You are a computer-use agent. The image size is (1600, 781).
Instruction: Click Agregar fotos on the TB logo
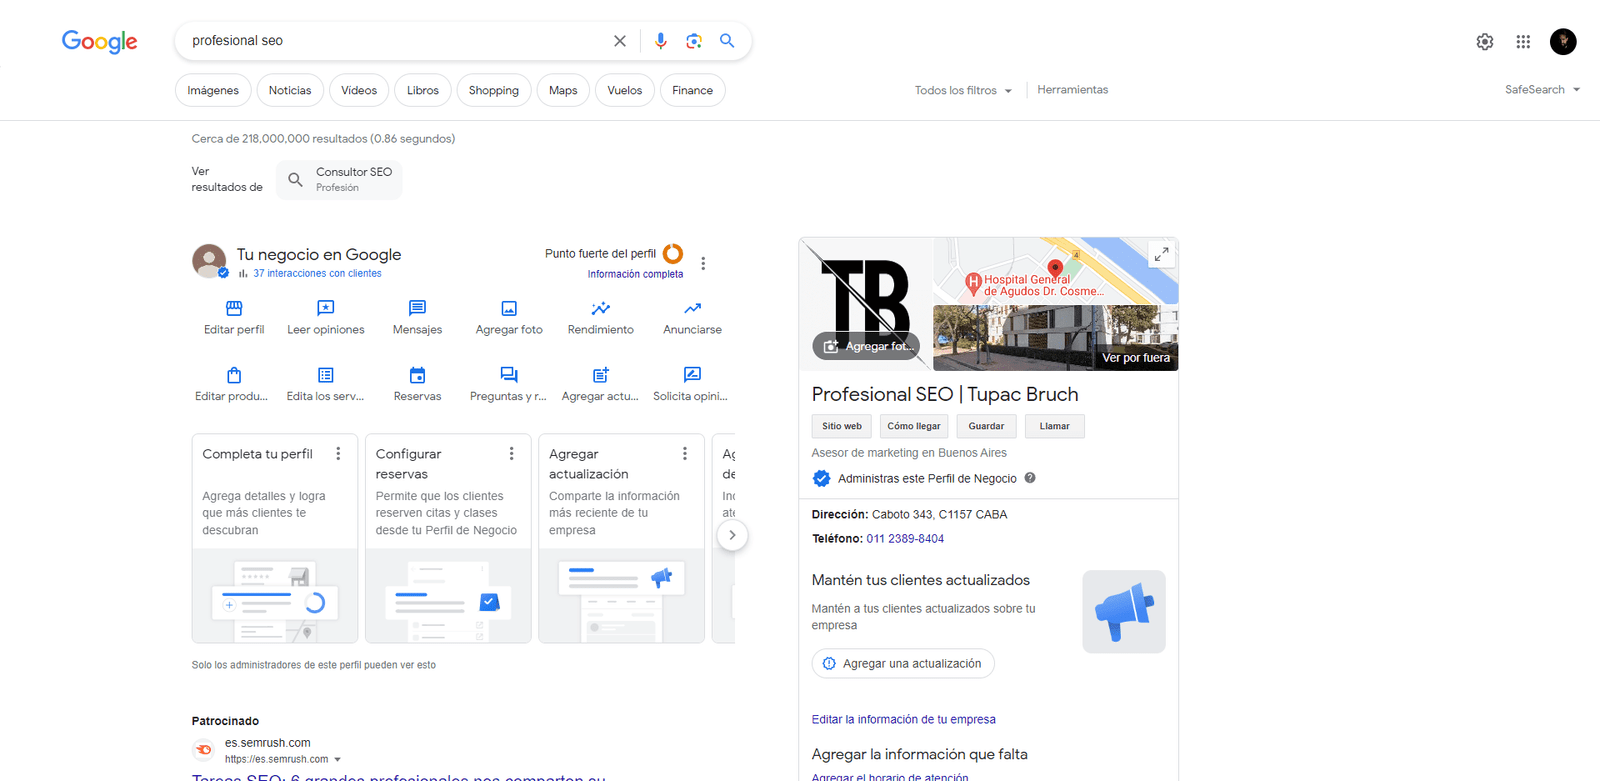(866, 346)
